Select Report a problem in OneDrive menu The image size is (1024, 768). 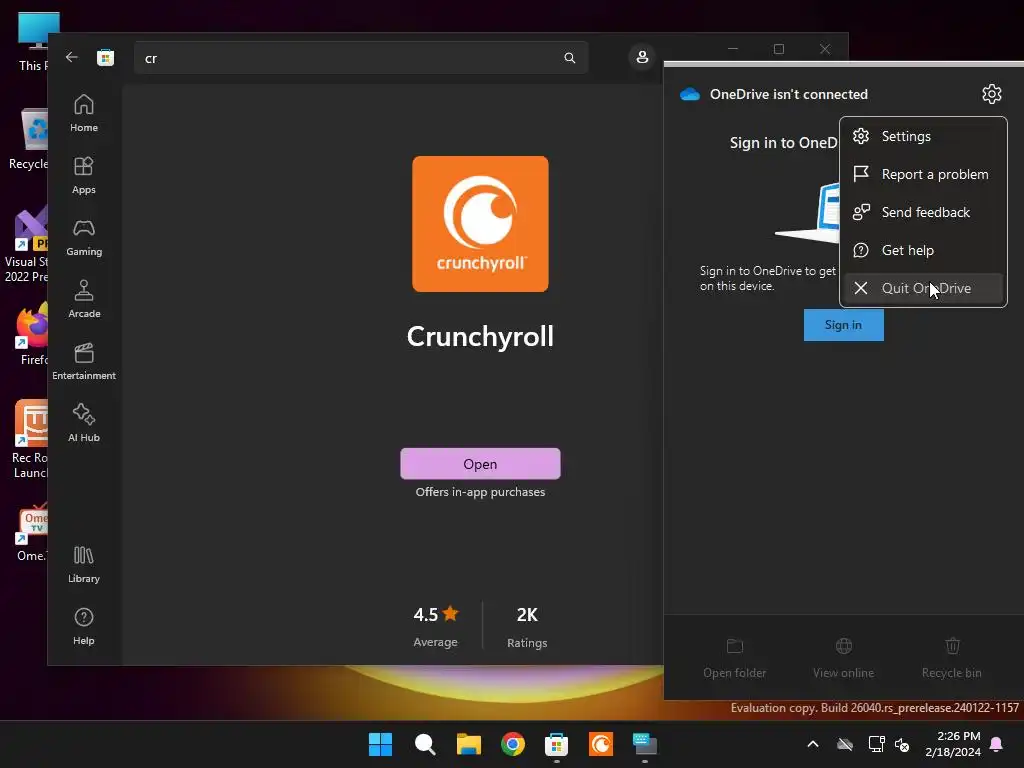923,174
